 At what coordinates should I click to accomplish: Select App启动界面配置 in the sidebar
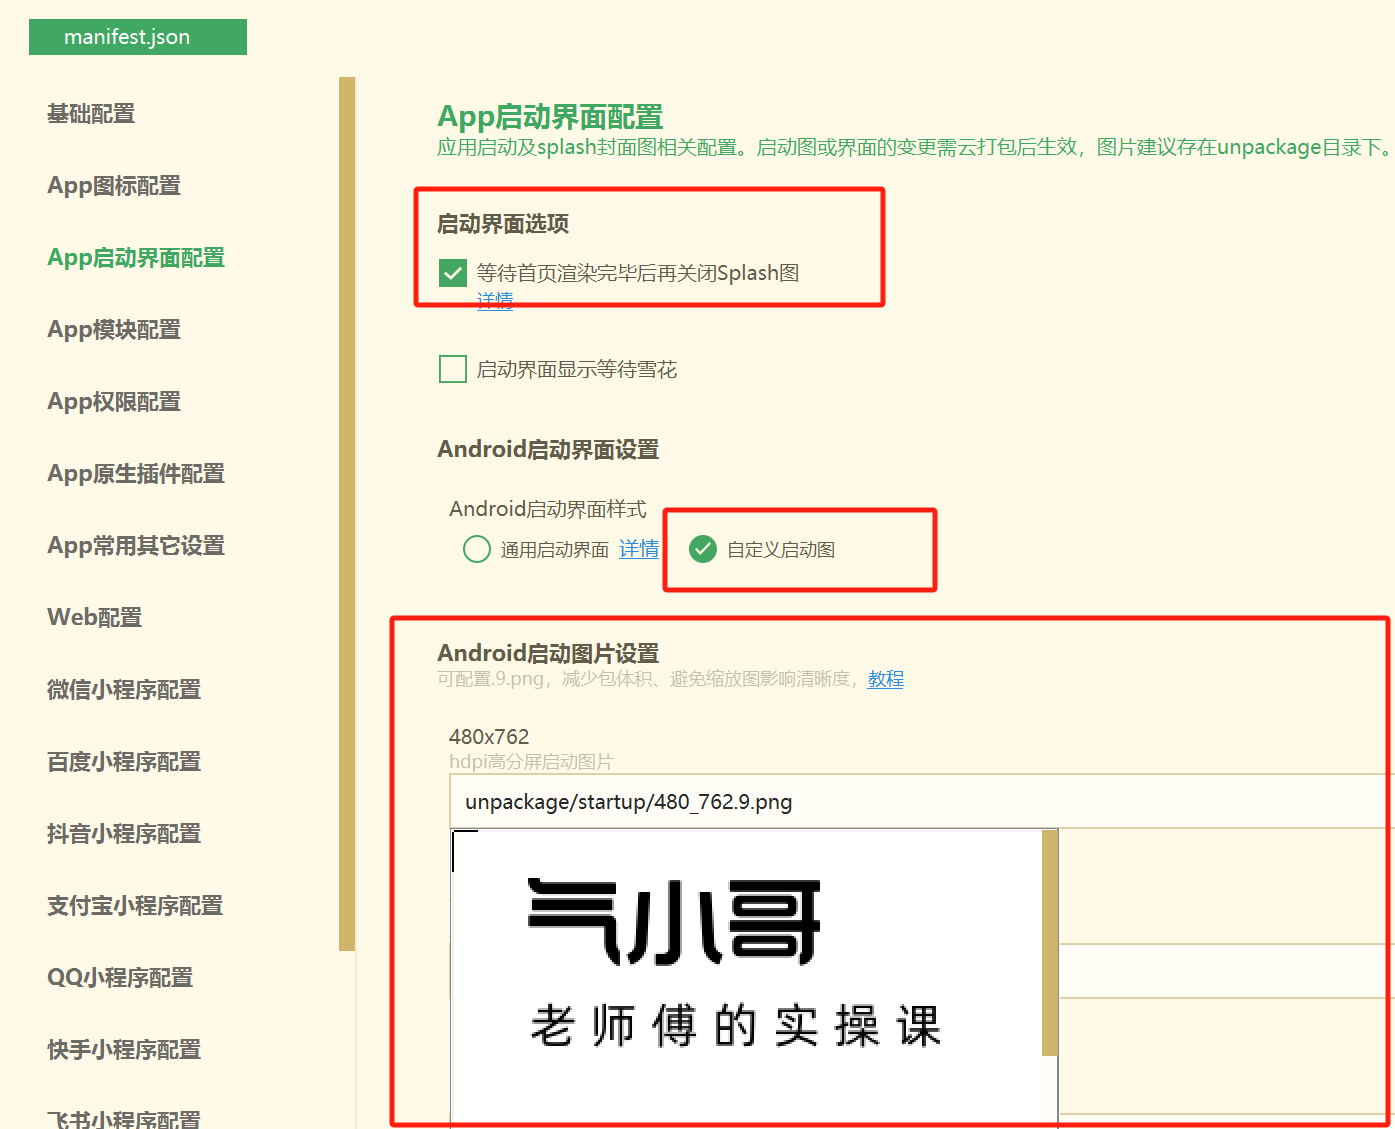pyautogui.click(x=136, y=258)
